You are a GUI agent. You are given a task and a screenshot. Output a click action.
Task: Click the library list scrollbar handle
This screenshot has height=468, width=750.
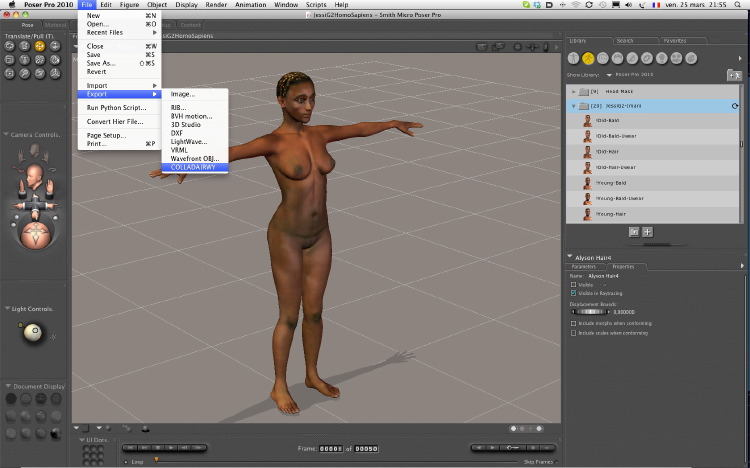coord(741,144)
